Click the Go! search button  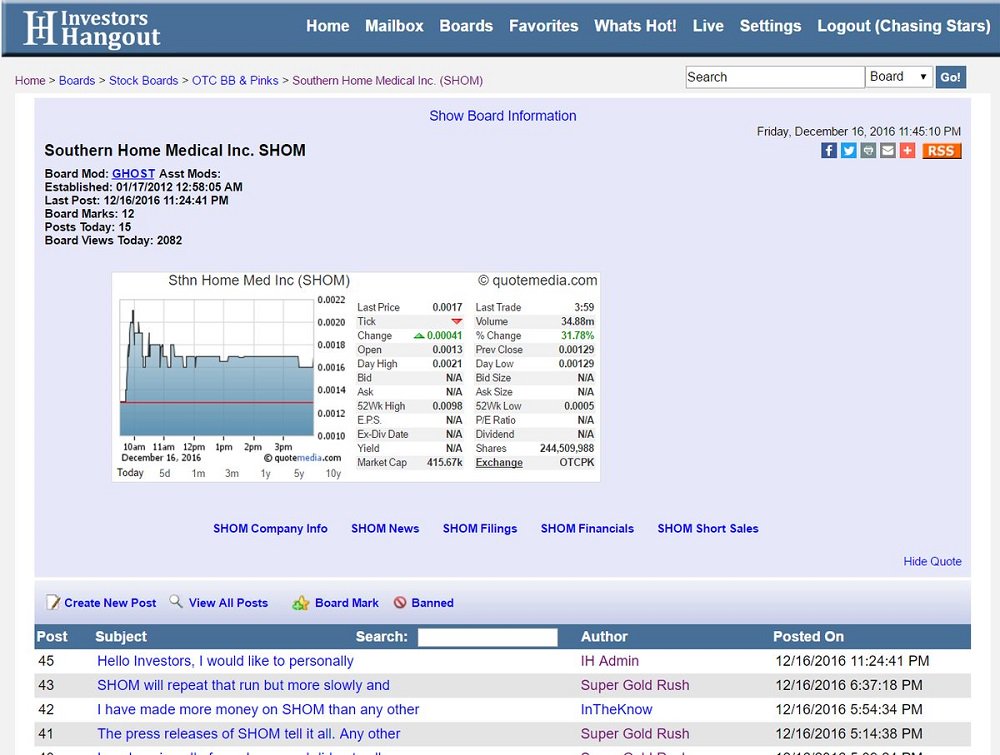[950, 77]
